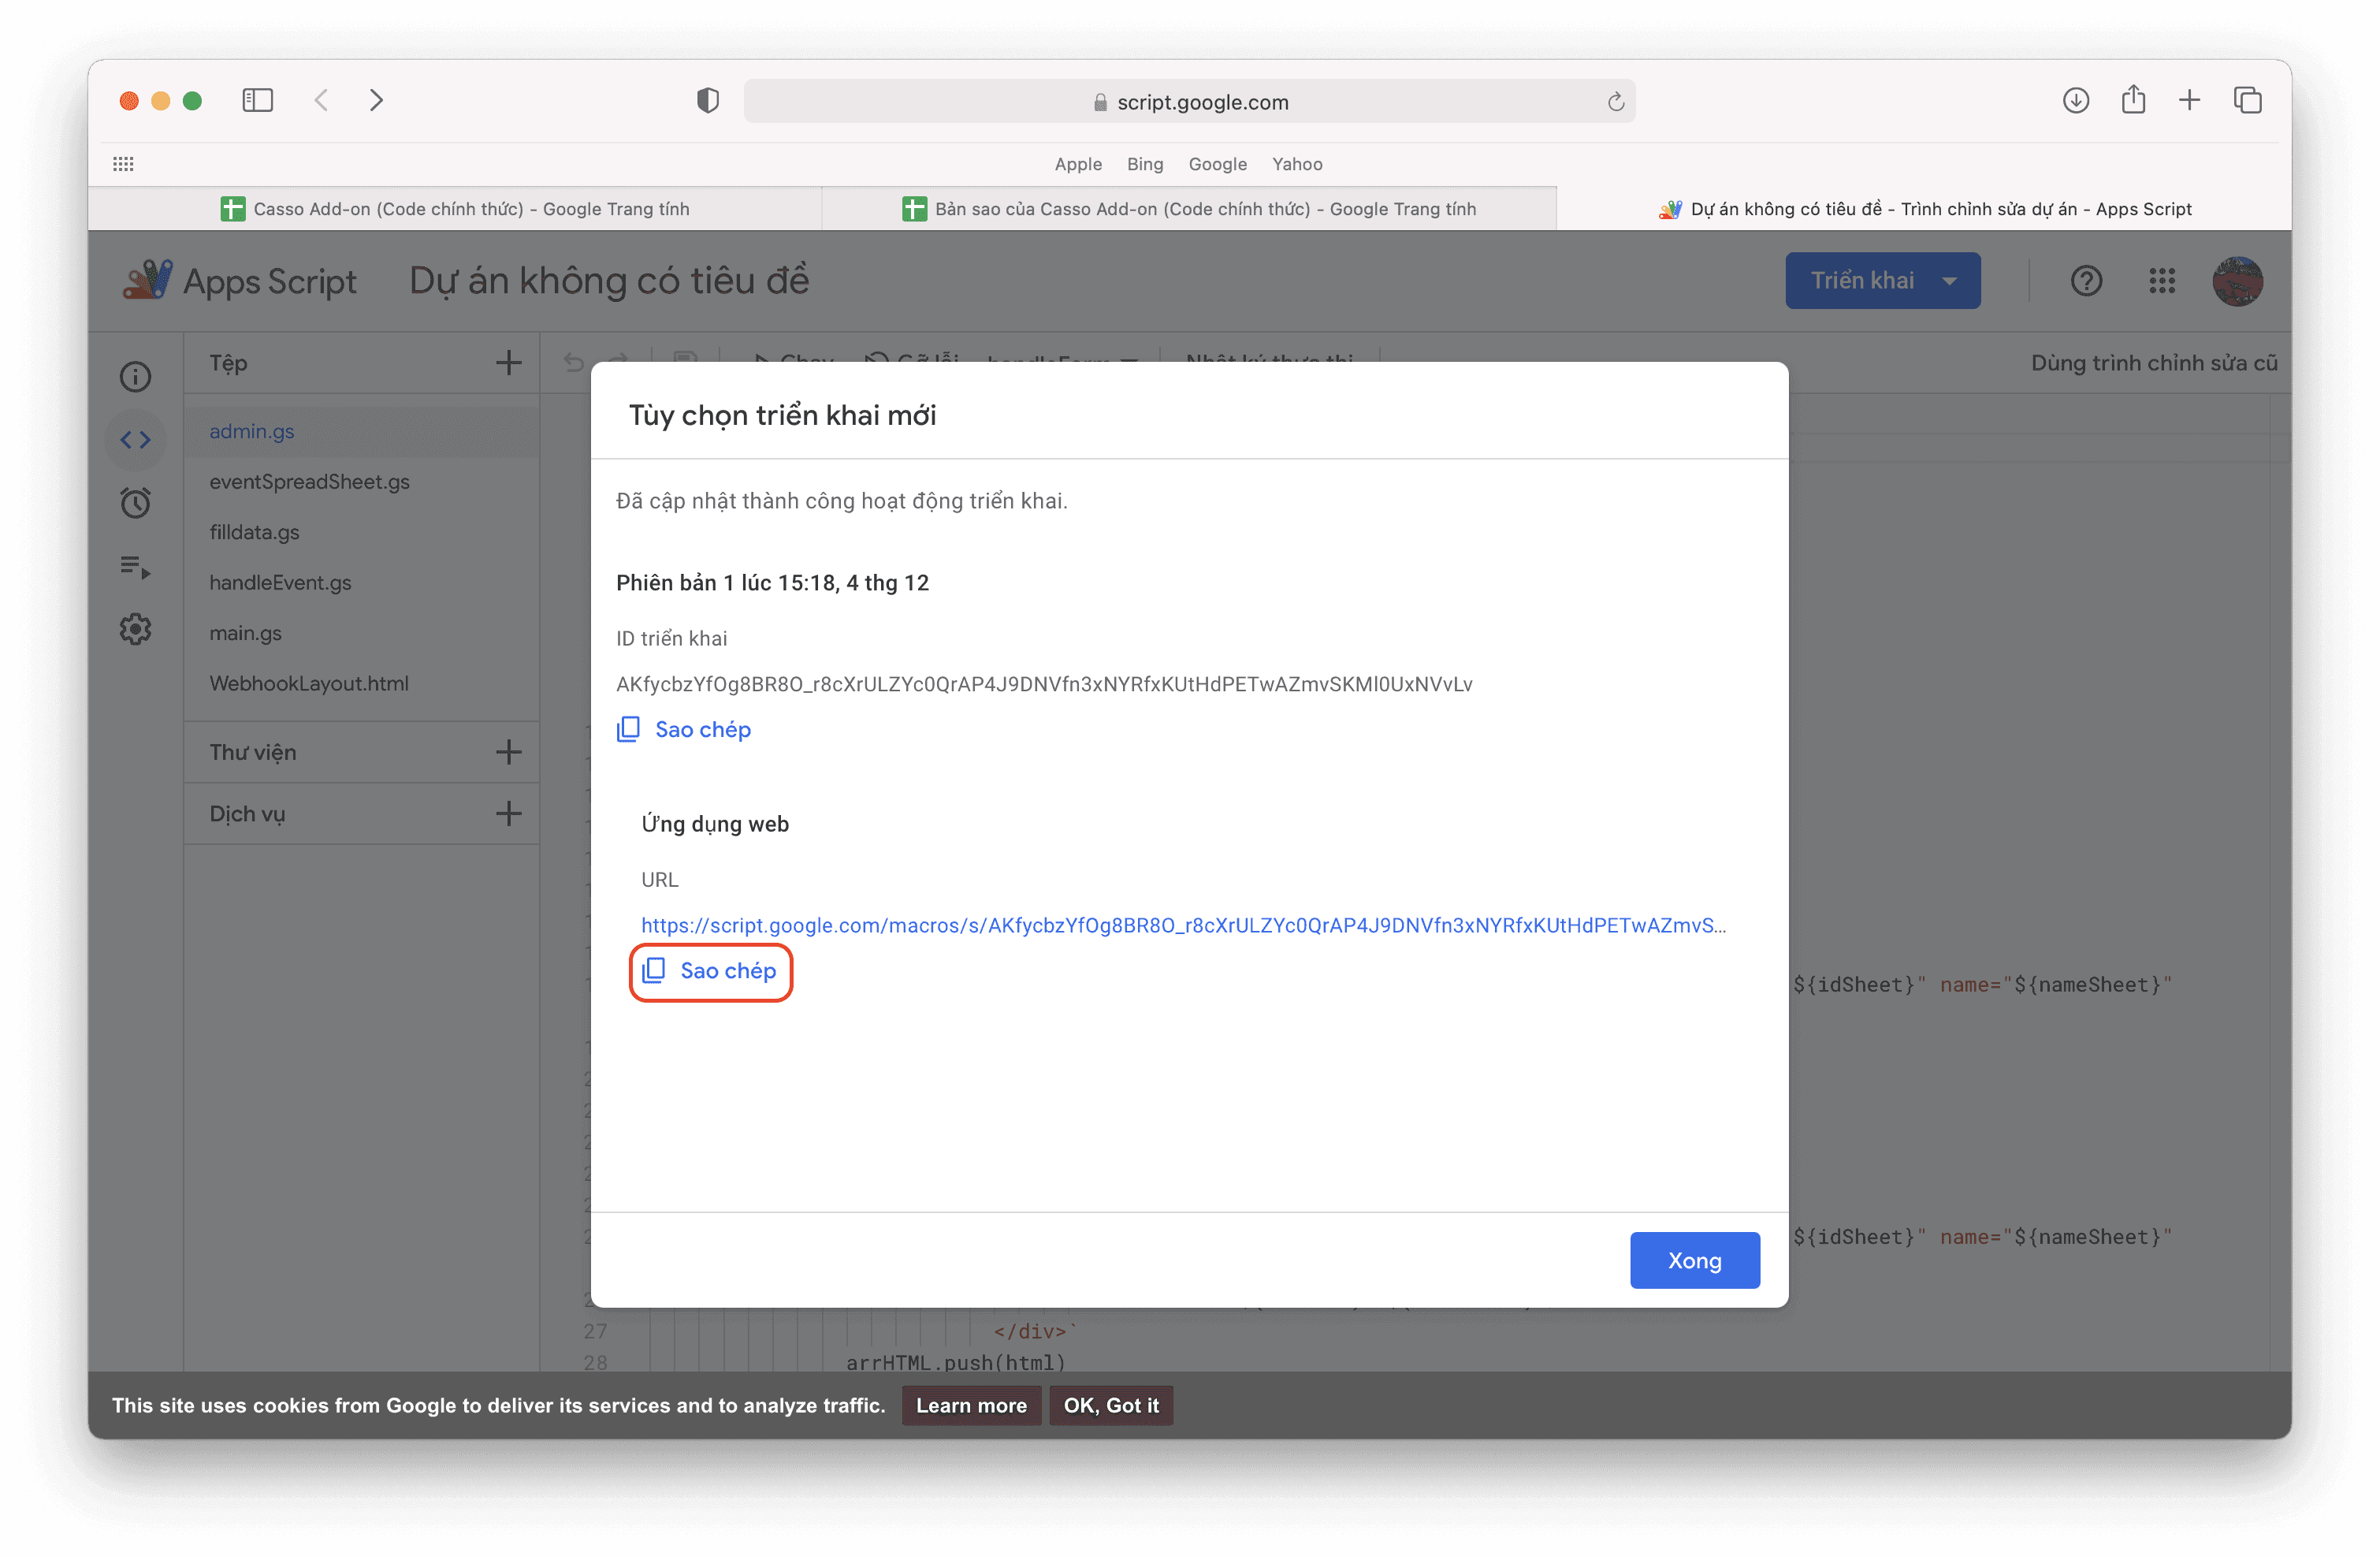This screenshot has height=1556, width=2380.
Task: Dismiss cookies notice with OK, Got it
Action: tap(1111, 1405)
